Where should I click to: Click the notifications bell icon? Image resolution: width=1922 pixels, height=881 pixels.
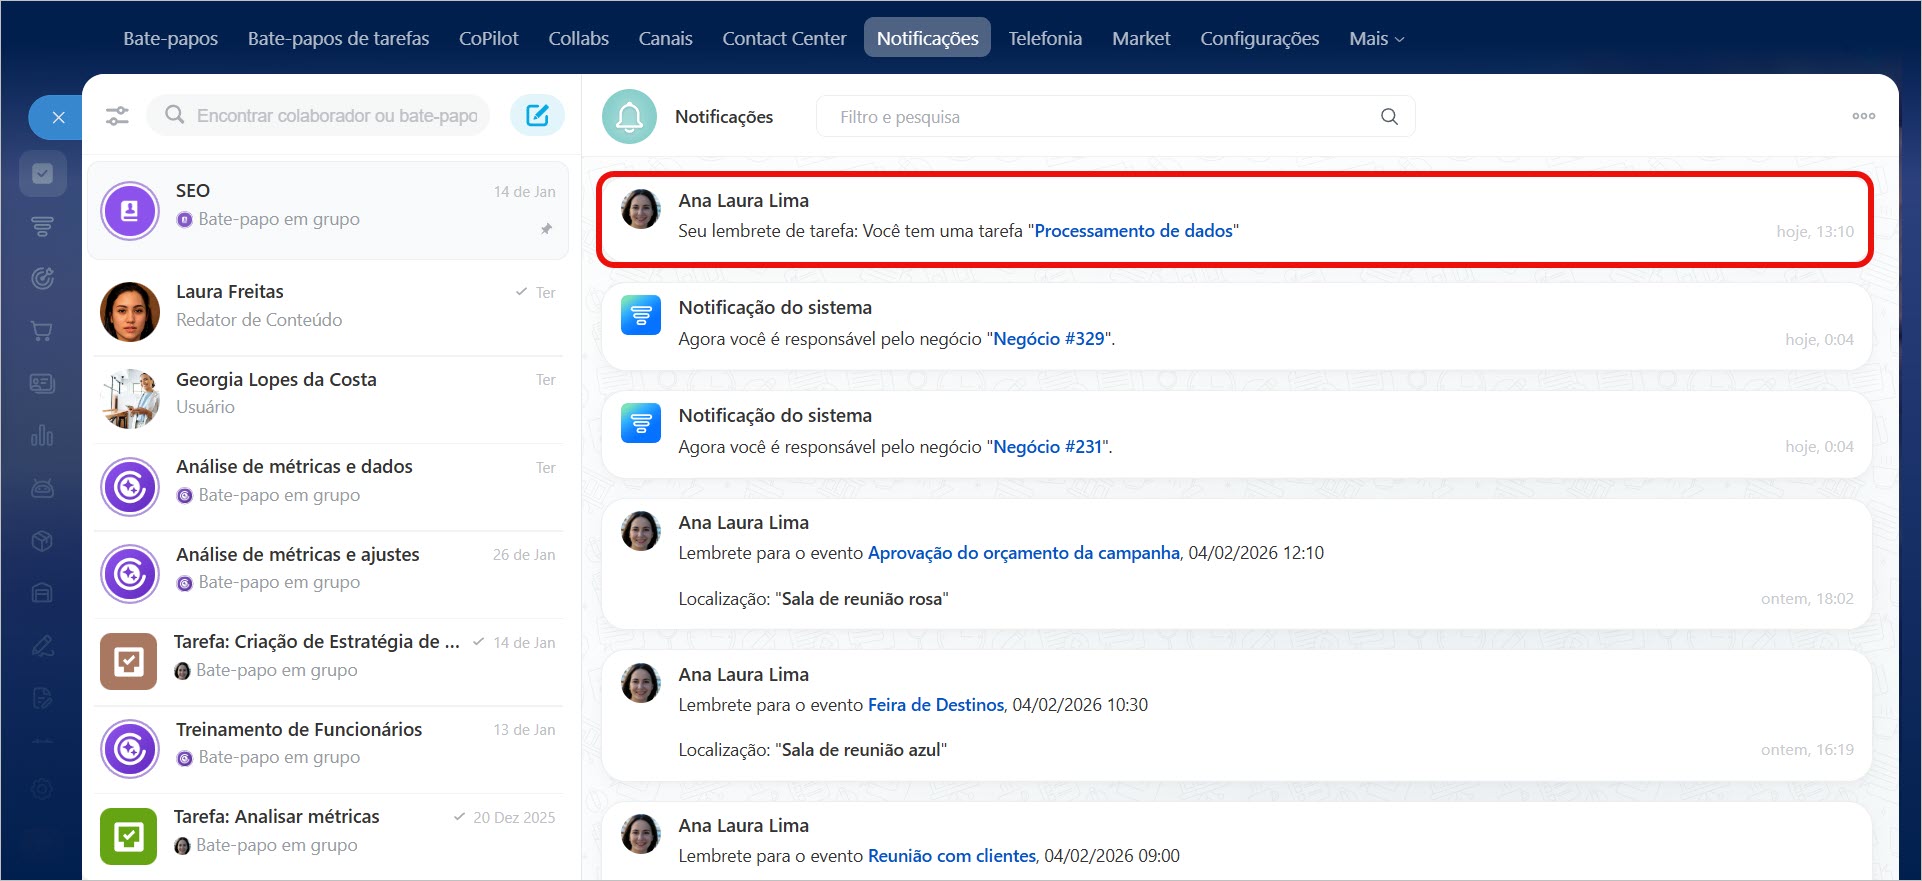629,117
